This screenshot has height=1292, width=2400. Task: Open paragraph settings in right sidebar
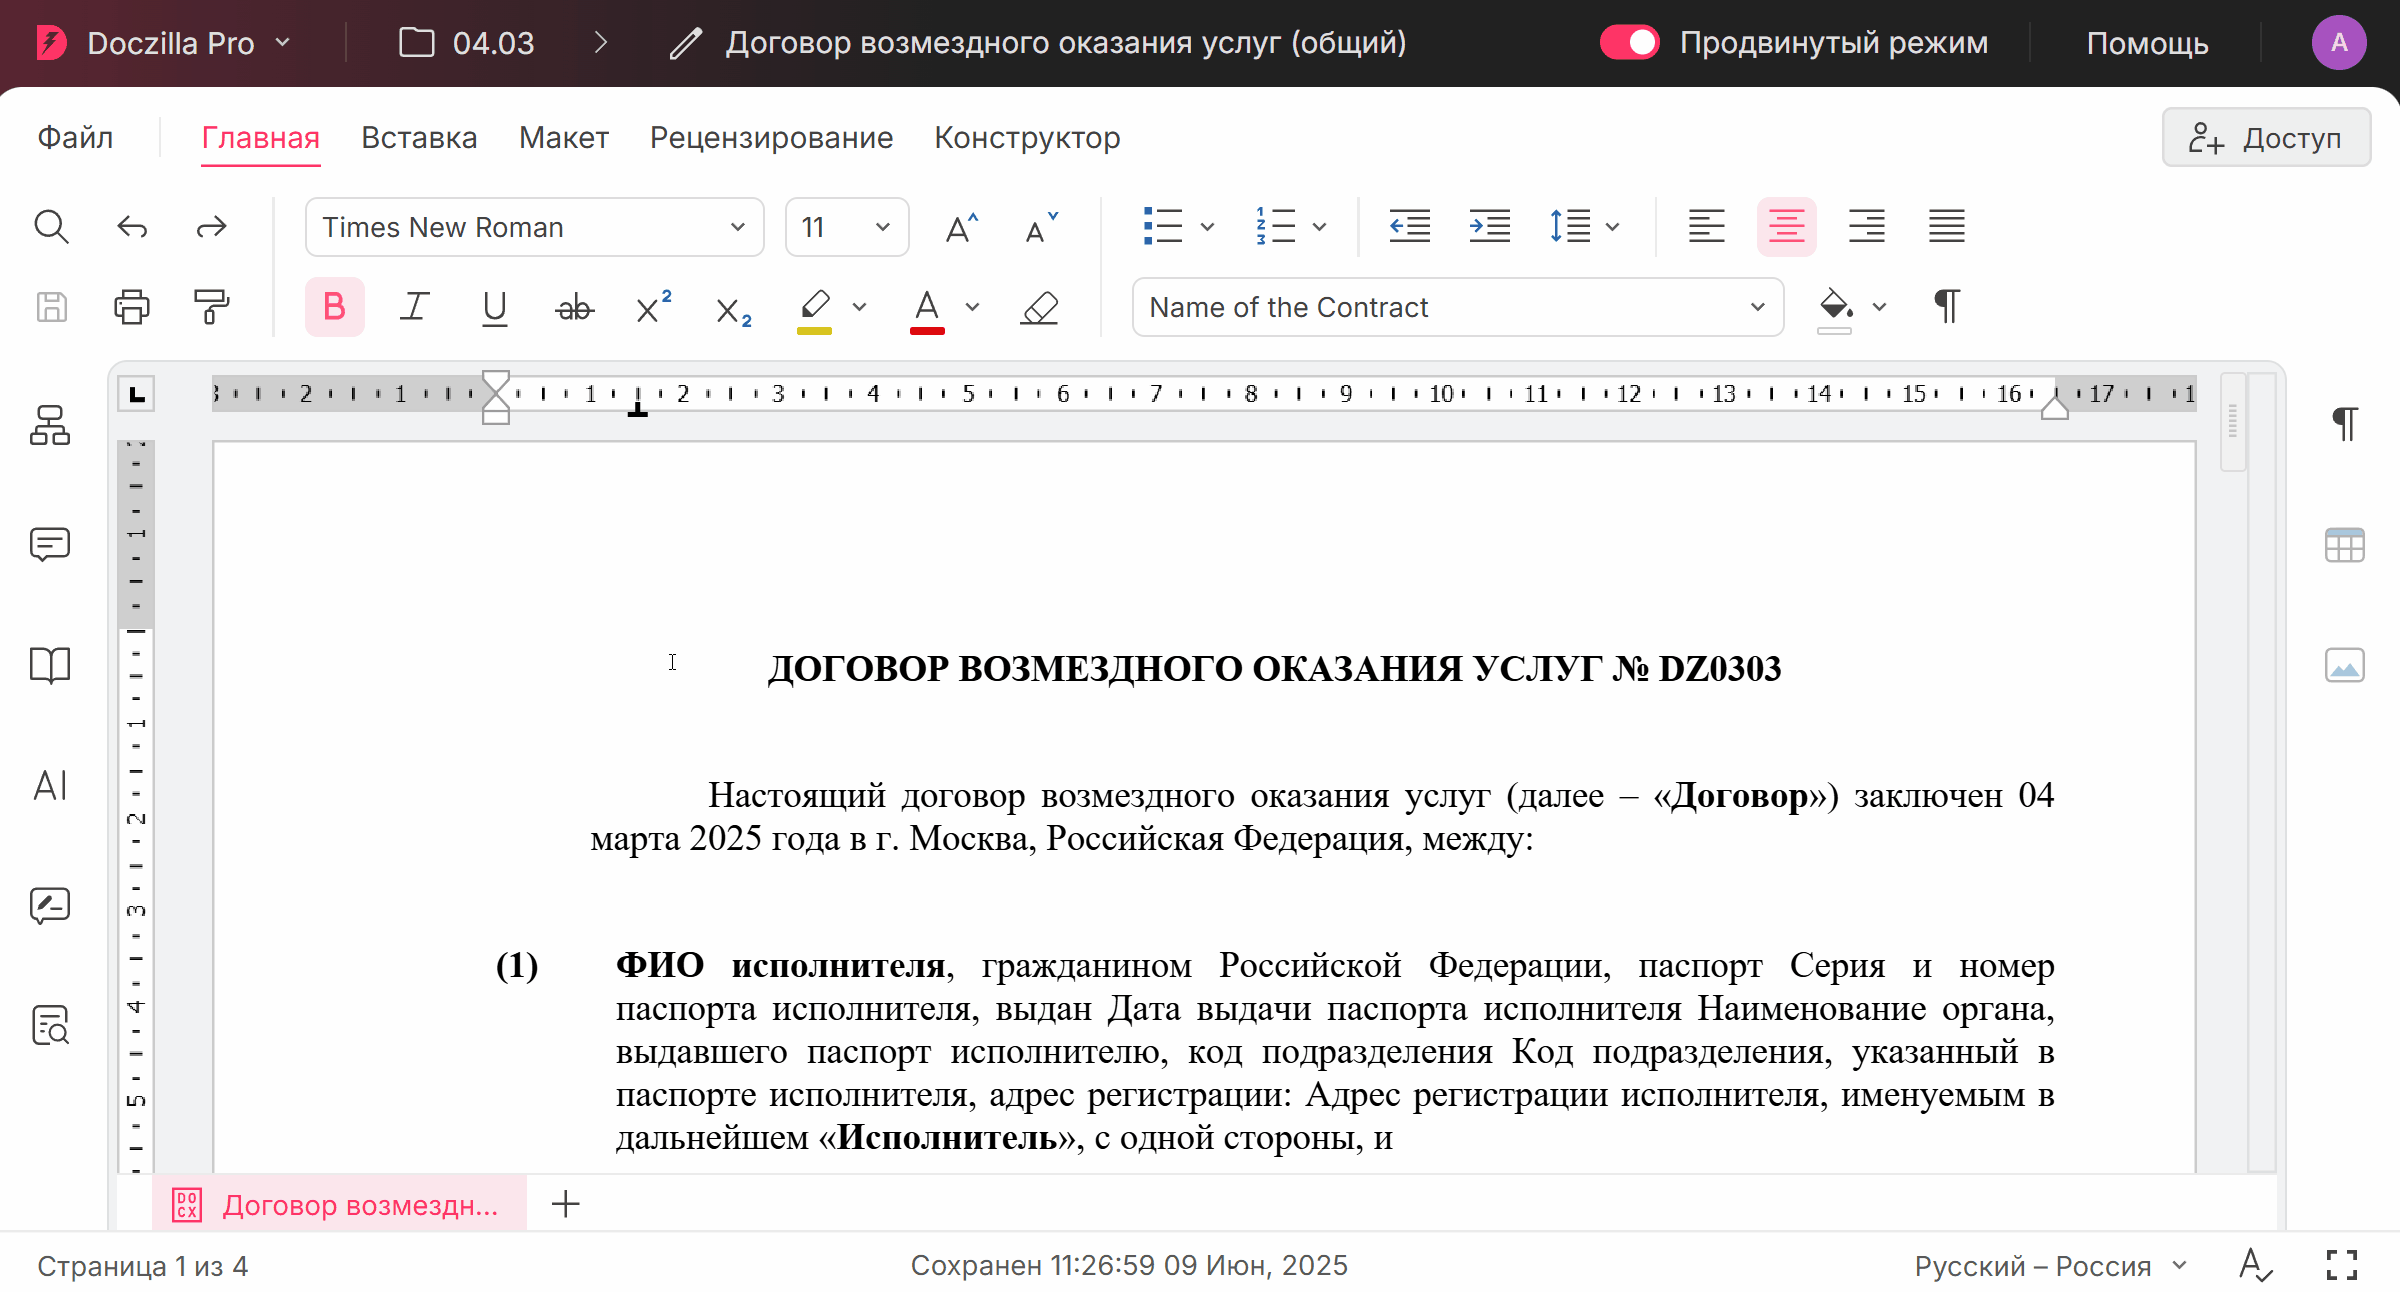(2345, 424)
